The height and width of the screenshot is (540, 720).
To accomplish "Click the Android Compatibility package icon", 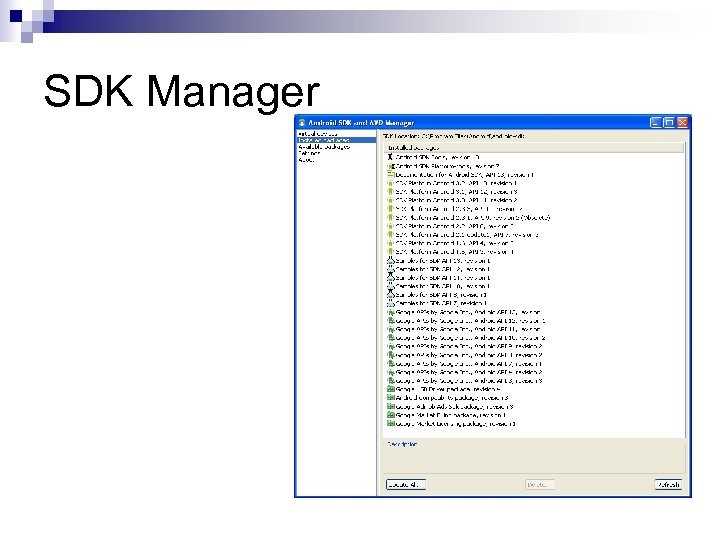I will (x=390, y=398).
